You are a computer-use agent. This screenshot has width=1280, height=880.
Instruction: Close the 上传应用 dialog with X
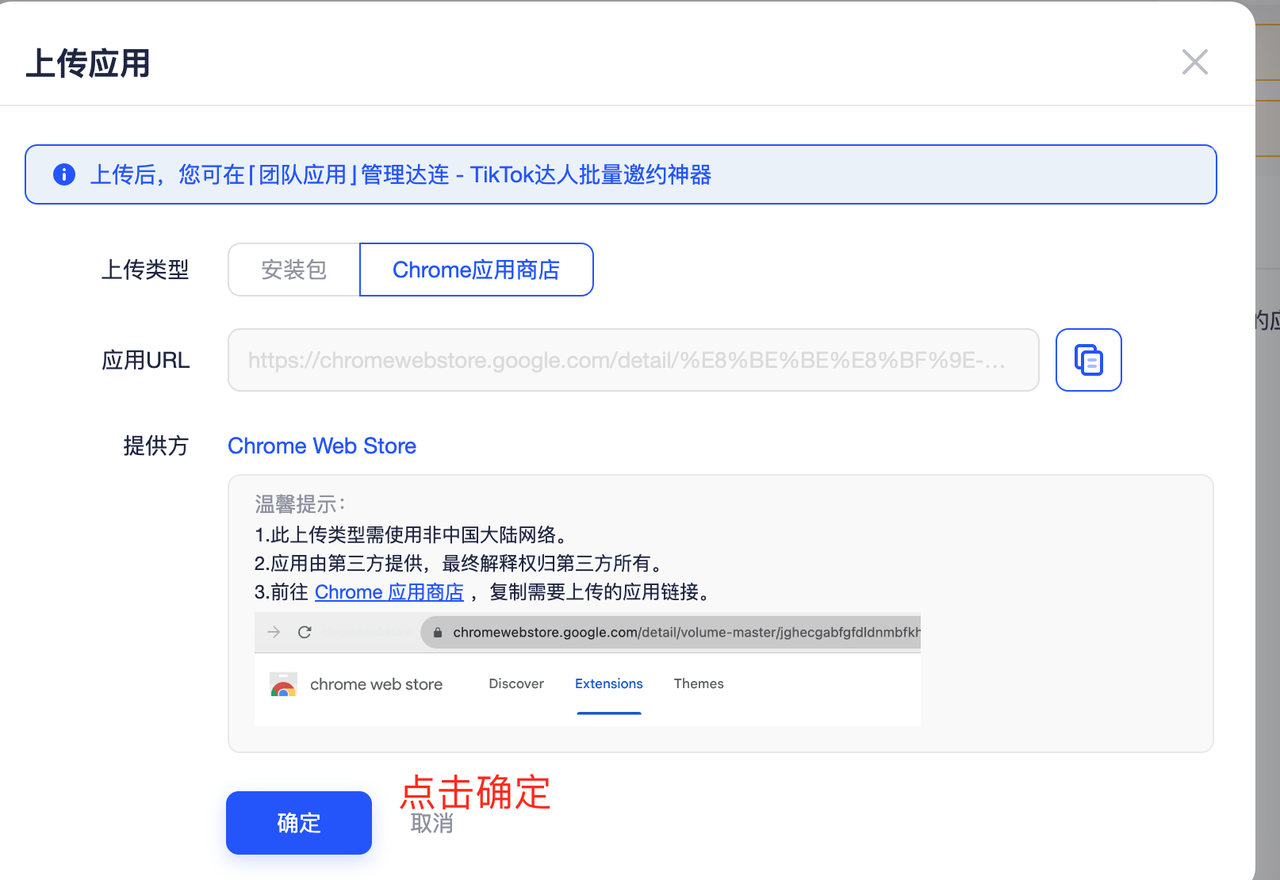coord(1195,62)
